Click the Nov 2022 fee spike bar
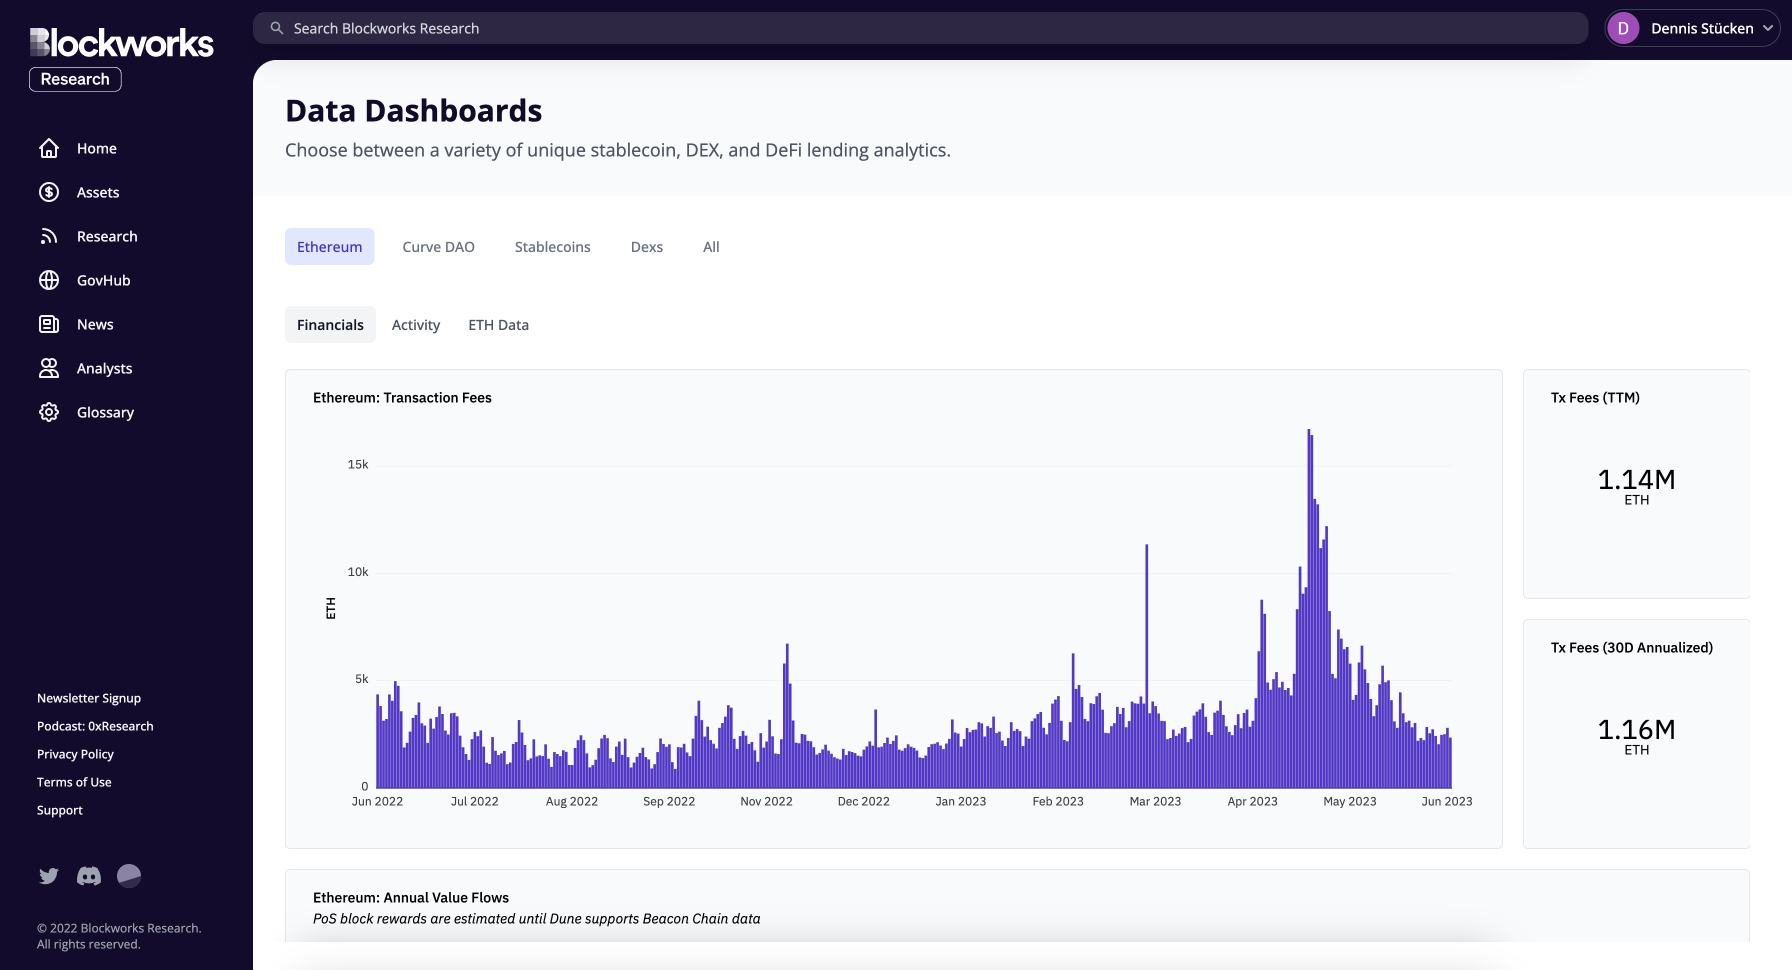Image resolution: width=1792 pixels, height=970 pixels. pos(787,716)
